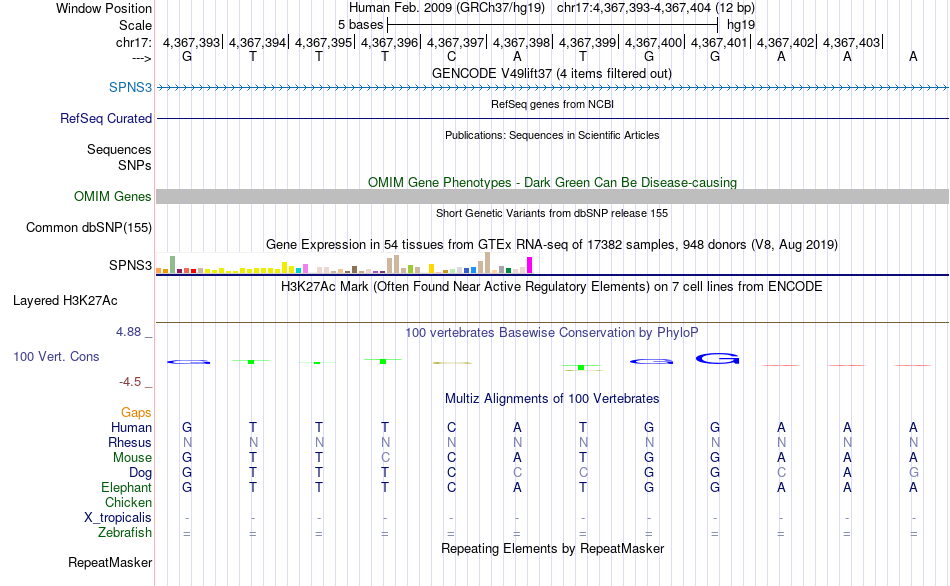
Task: Open '100 vertebrates Basewise Conservation by PhyloP' title
Action: point(552,333)
